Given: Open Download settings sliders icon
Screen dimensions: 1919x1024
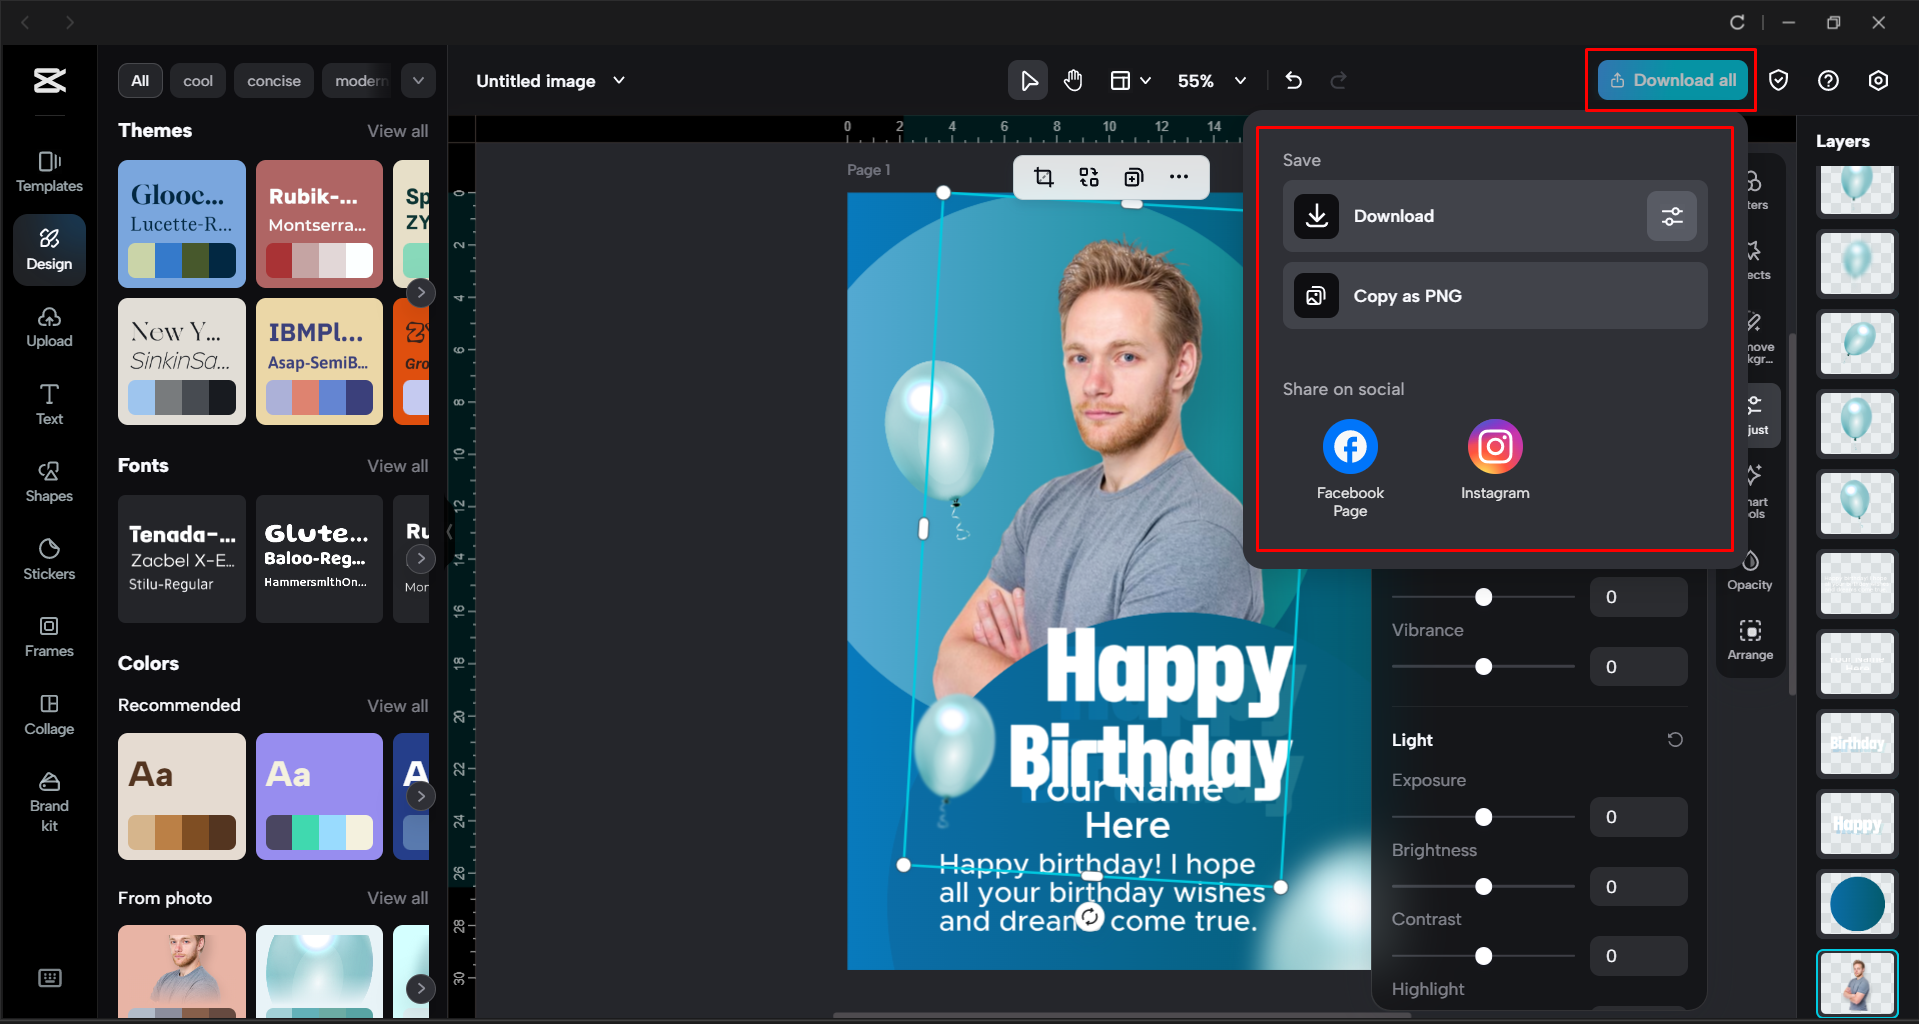Looking at the screenshot, I should tap(1671, 216).
